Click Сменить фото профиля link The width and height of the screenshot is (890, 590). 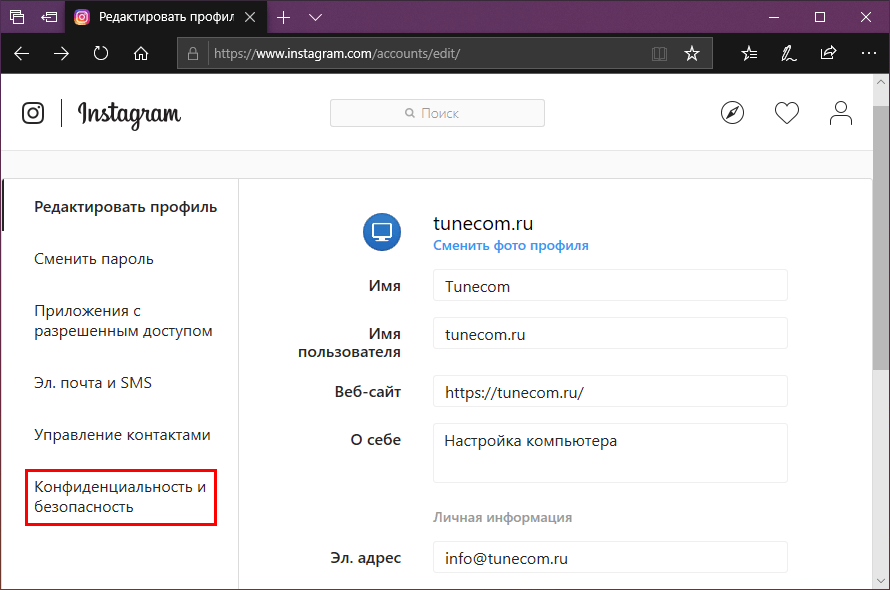[x=511, y=245]
